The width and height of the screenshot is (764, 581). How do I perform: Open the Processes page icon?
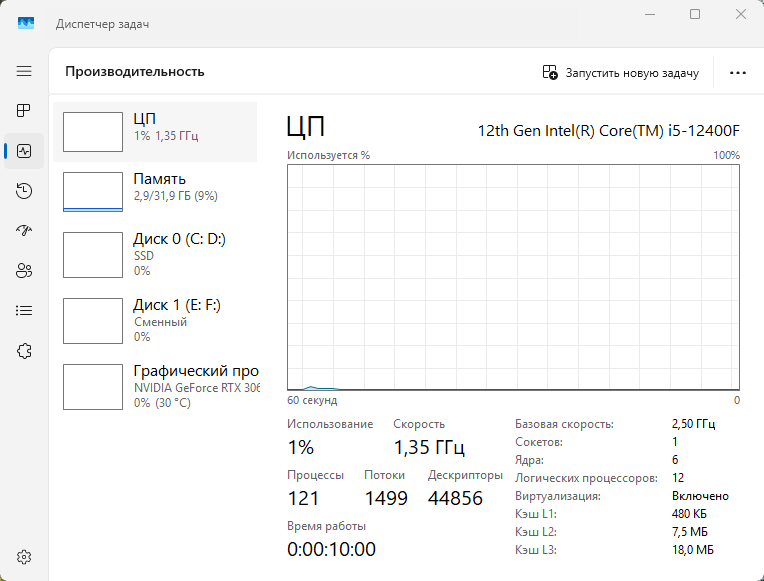24,111
